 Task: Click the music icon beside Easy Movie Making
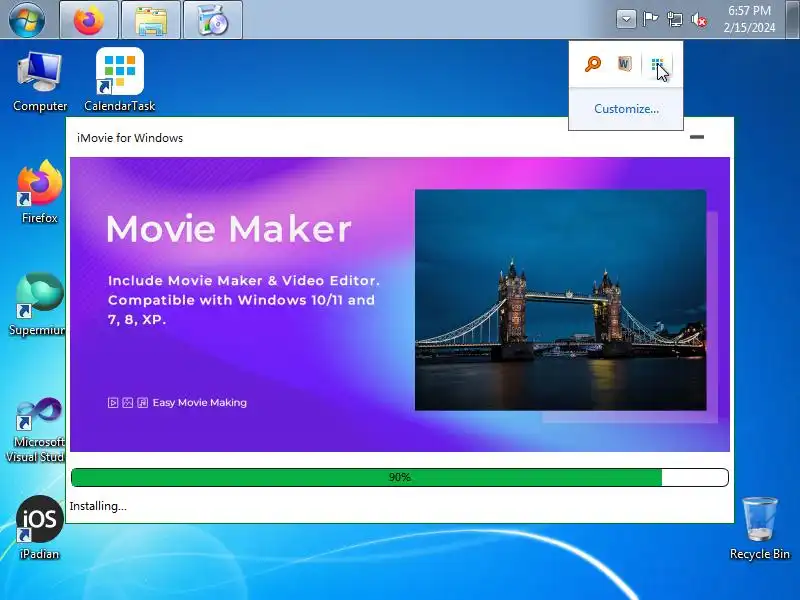[x=142, y=403]
